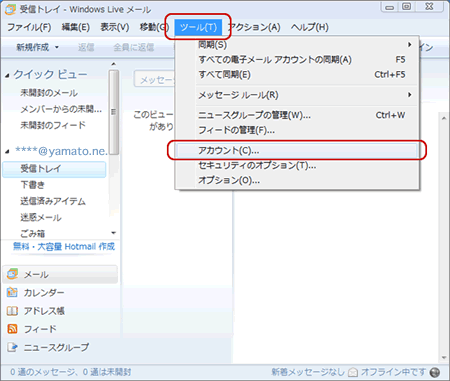
Task: Open the ファイル(F) menu
Action: pyautogui.click(x=29, y=27)
